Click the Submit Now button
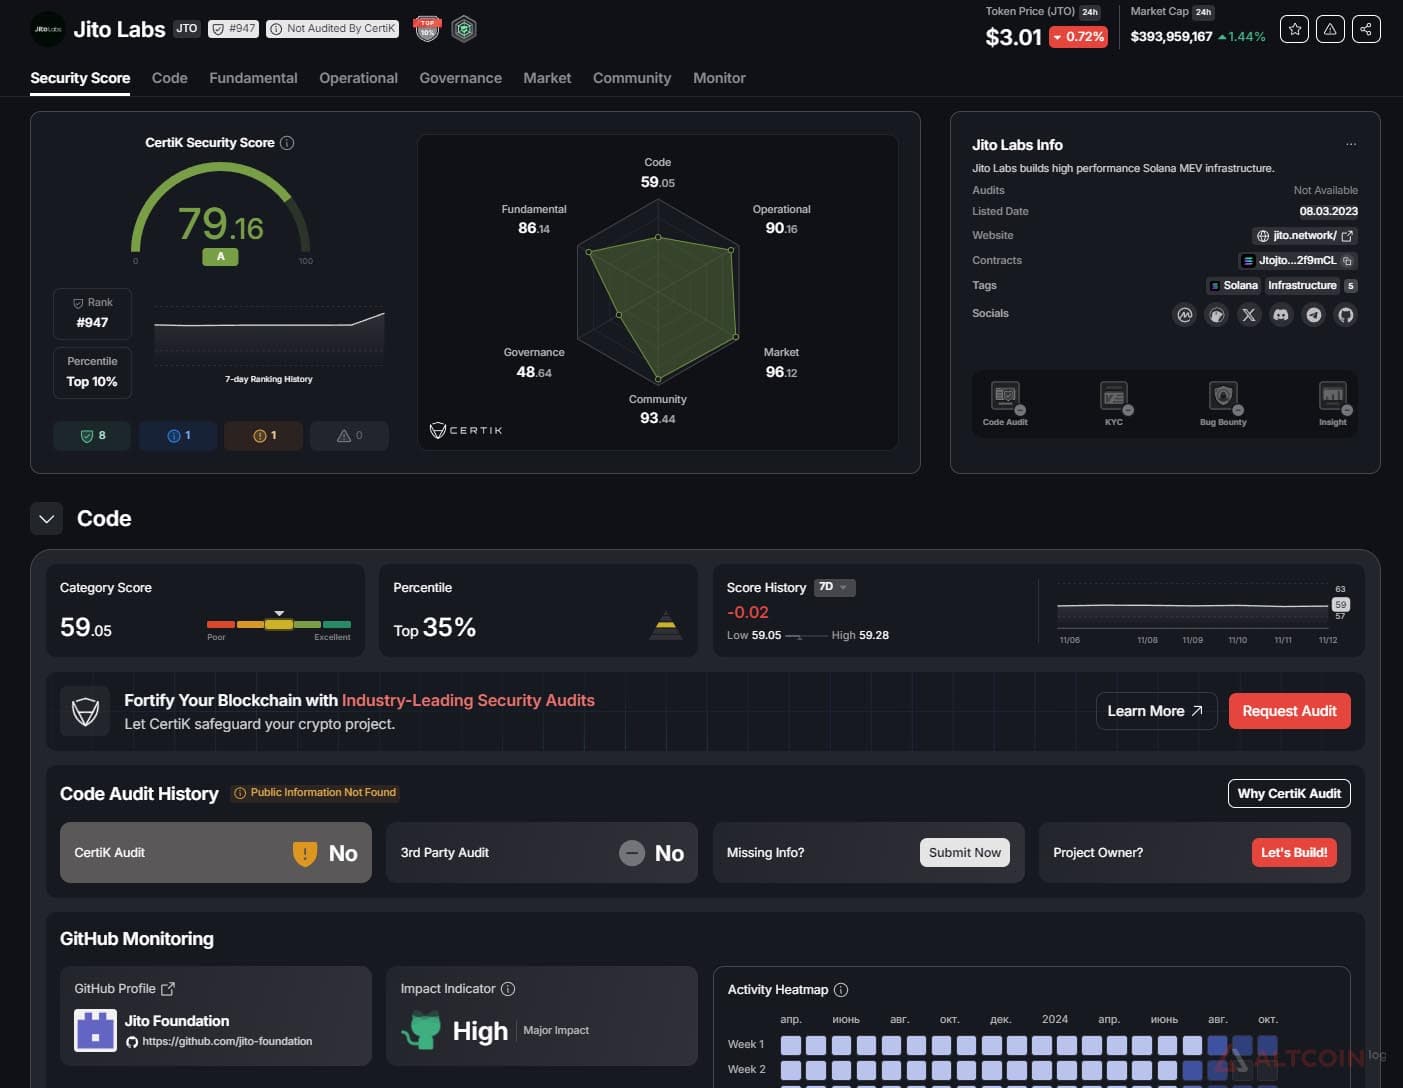The image size is (1403, 1088). click(964, 852)
